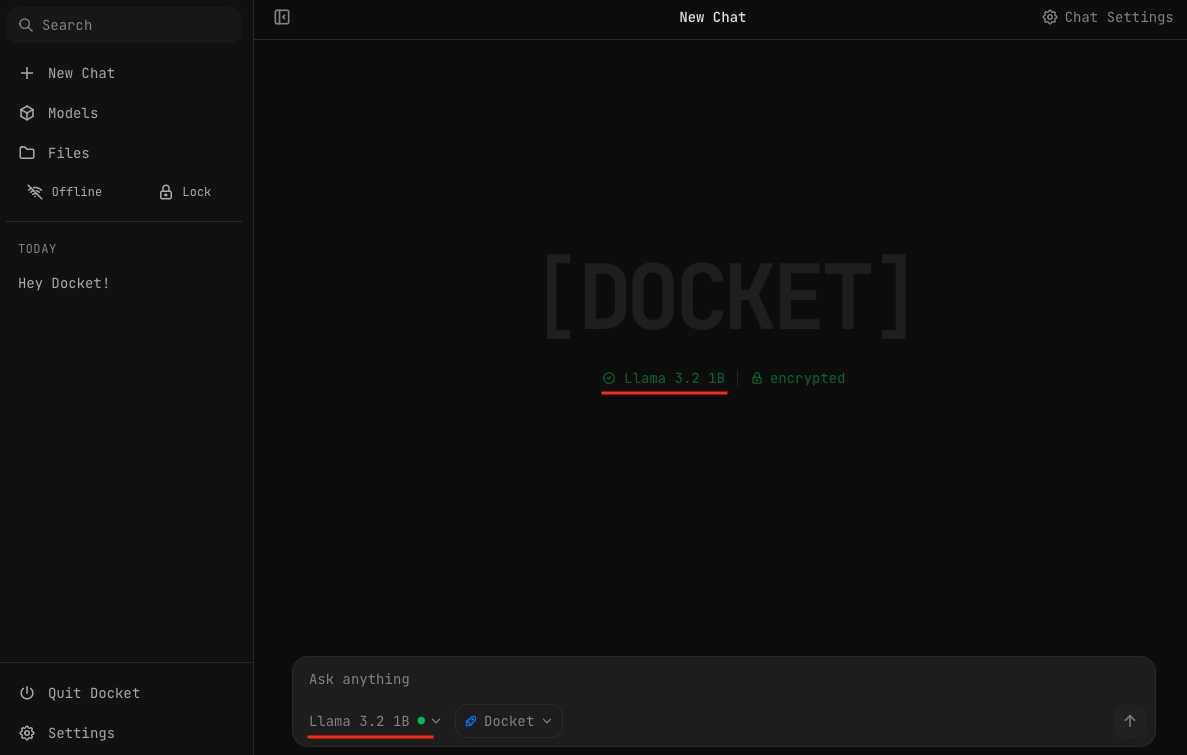Click the send arrow button
The height and width of the screenshot is (755, 1187).
[1130, 721]
